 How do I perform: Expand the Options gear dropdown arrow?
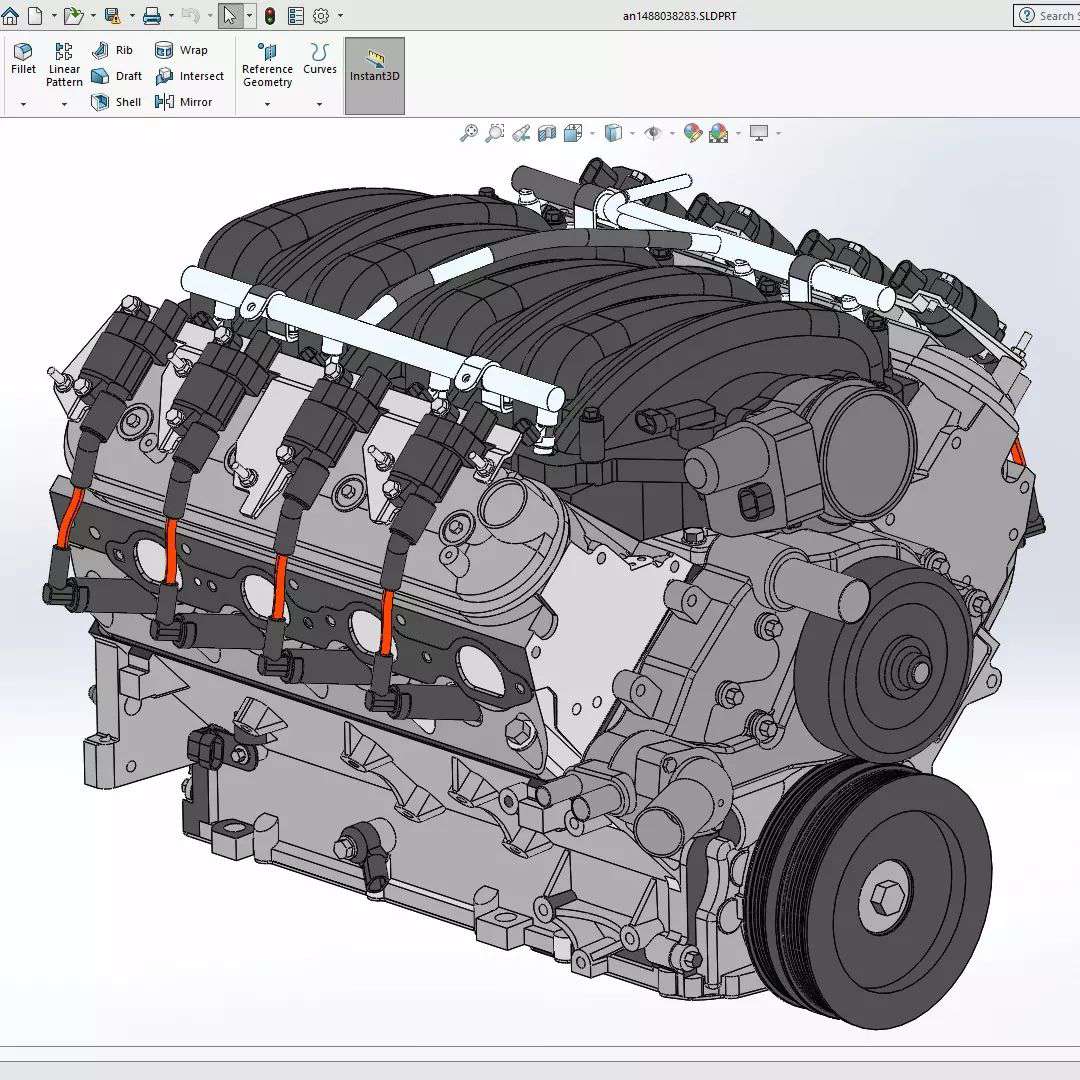click(340, 15)
